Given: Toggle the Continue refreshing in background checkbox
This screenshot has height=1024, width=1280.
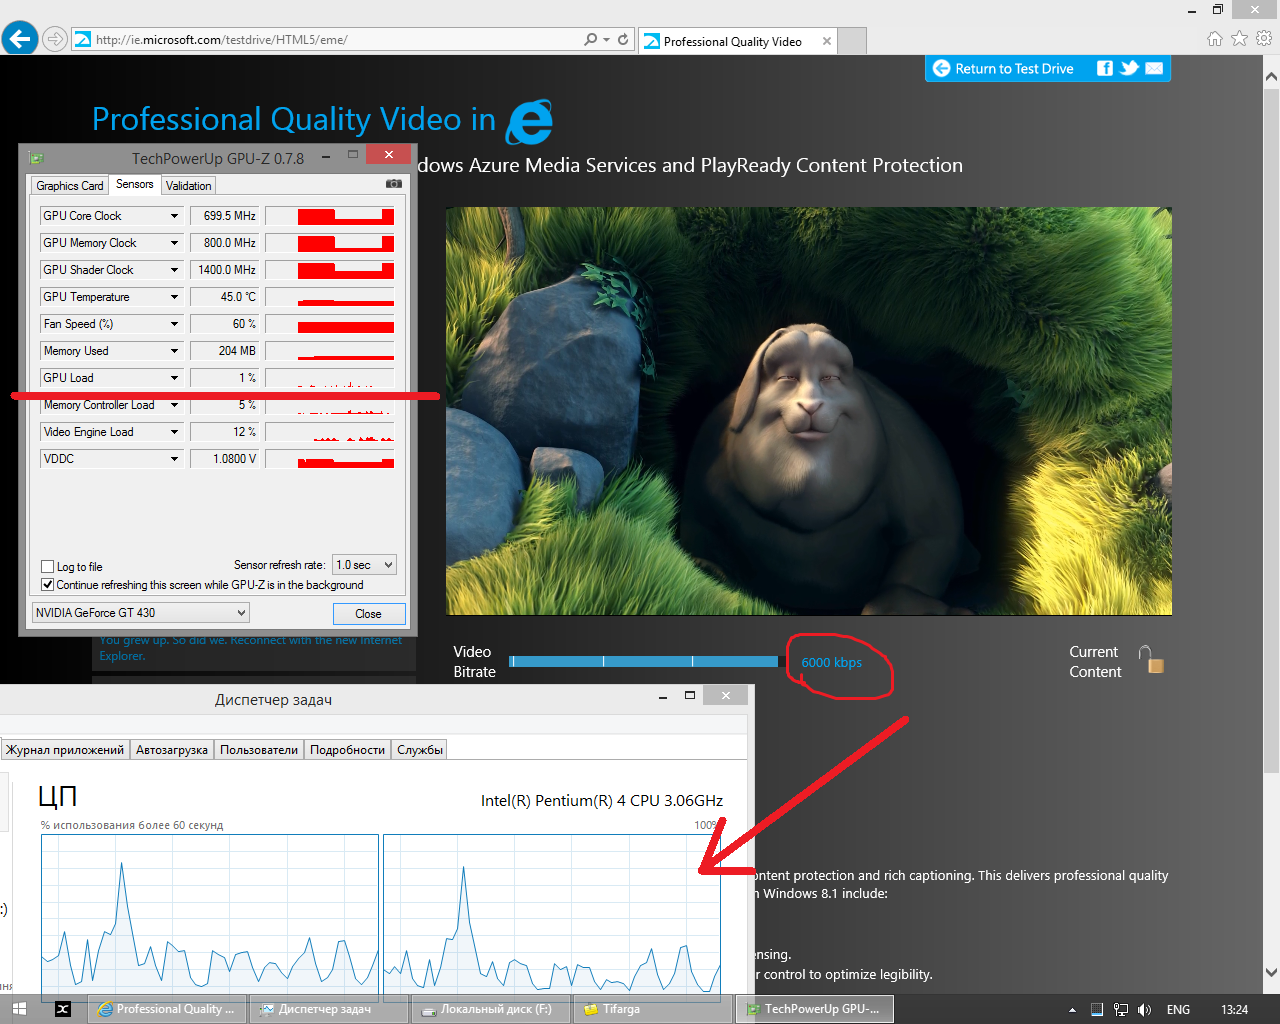Looking at the screenshot, I should (47, 584).
